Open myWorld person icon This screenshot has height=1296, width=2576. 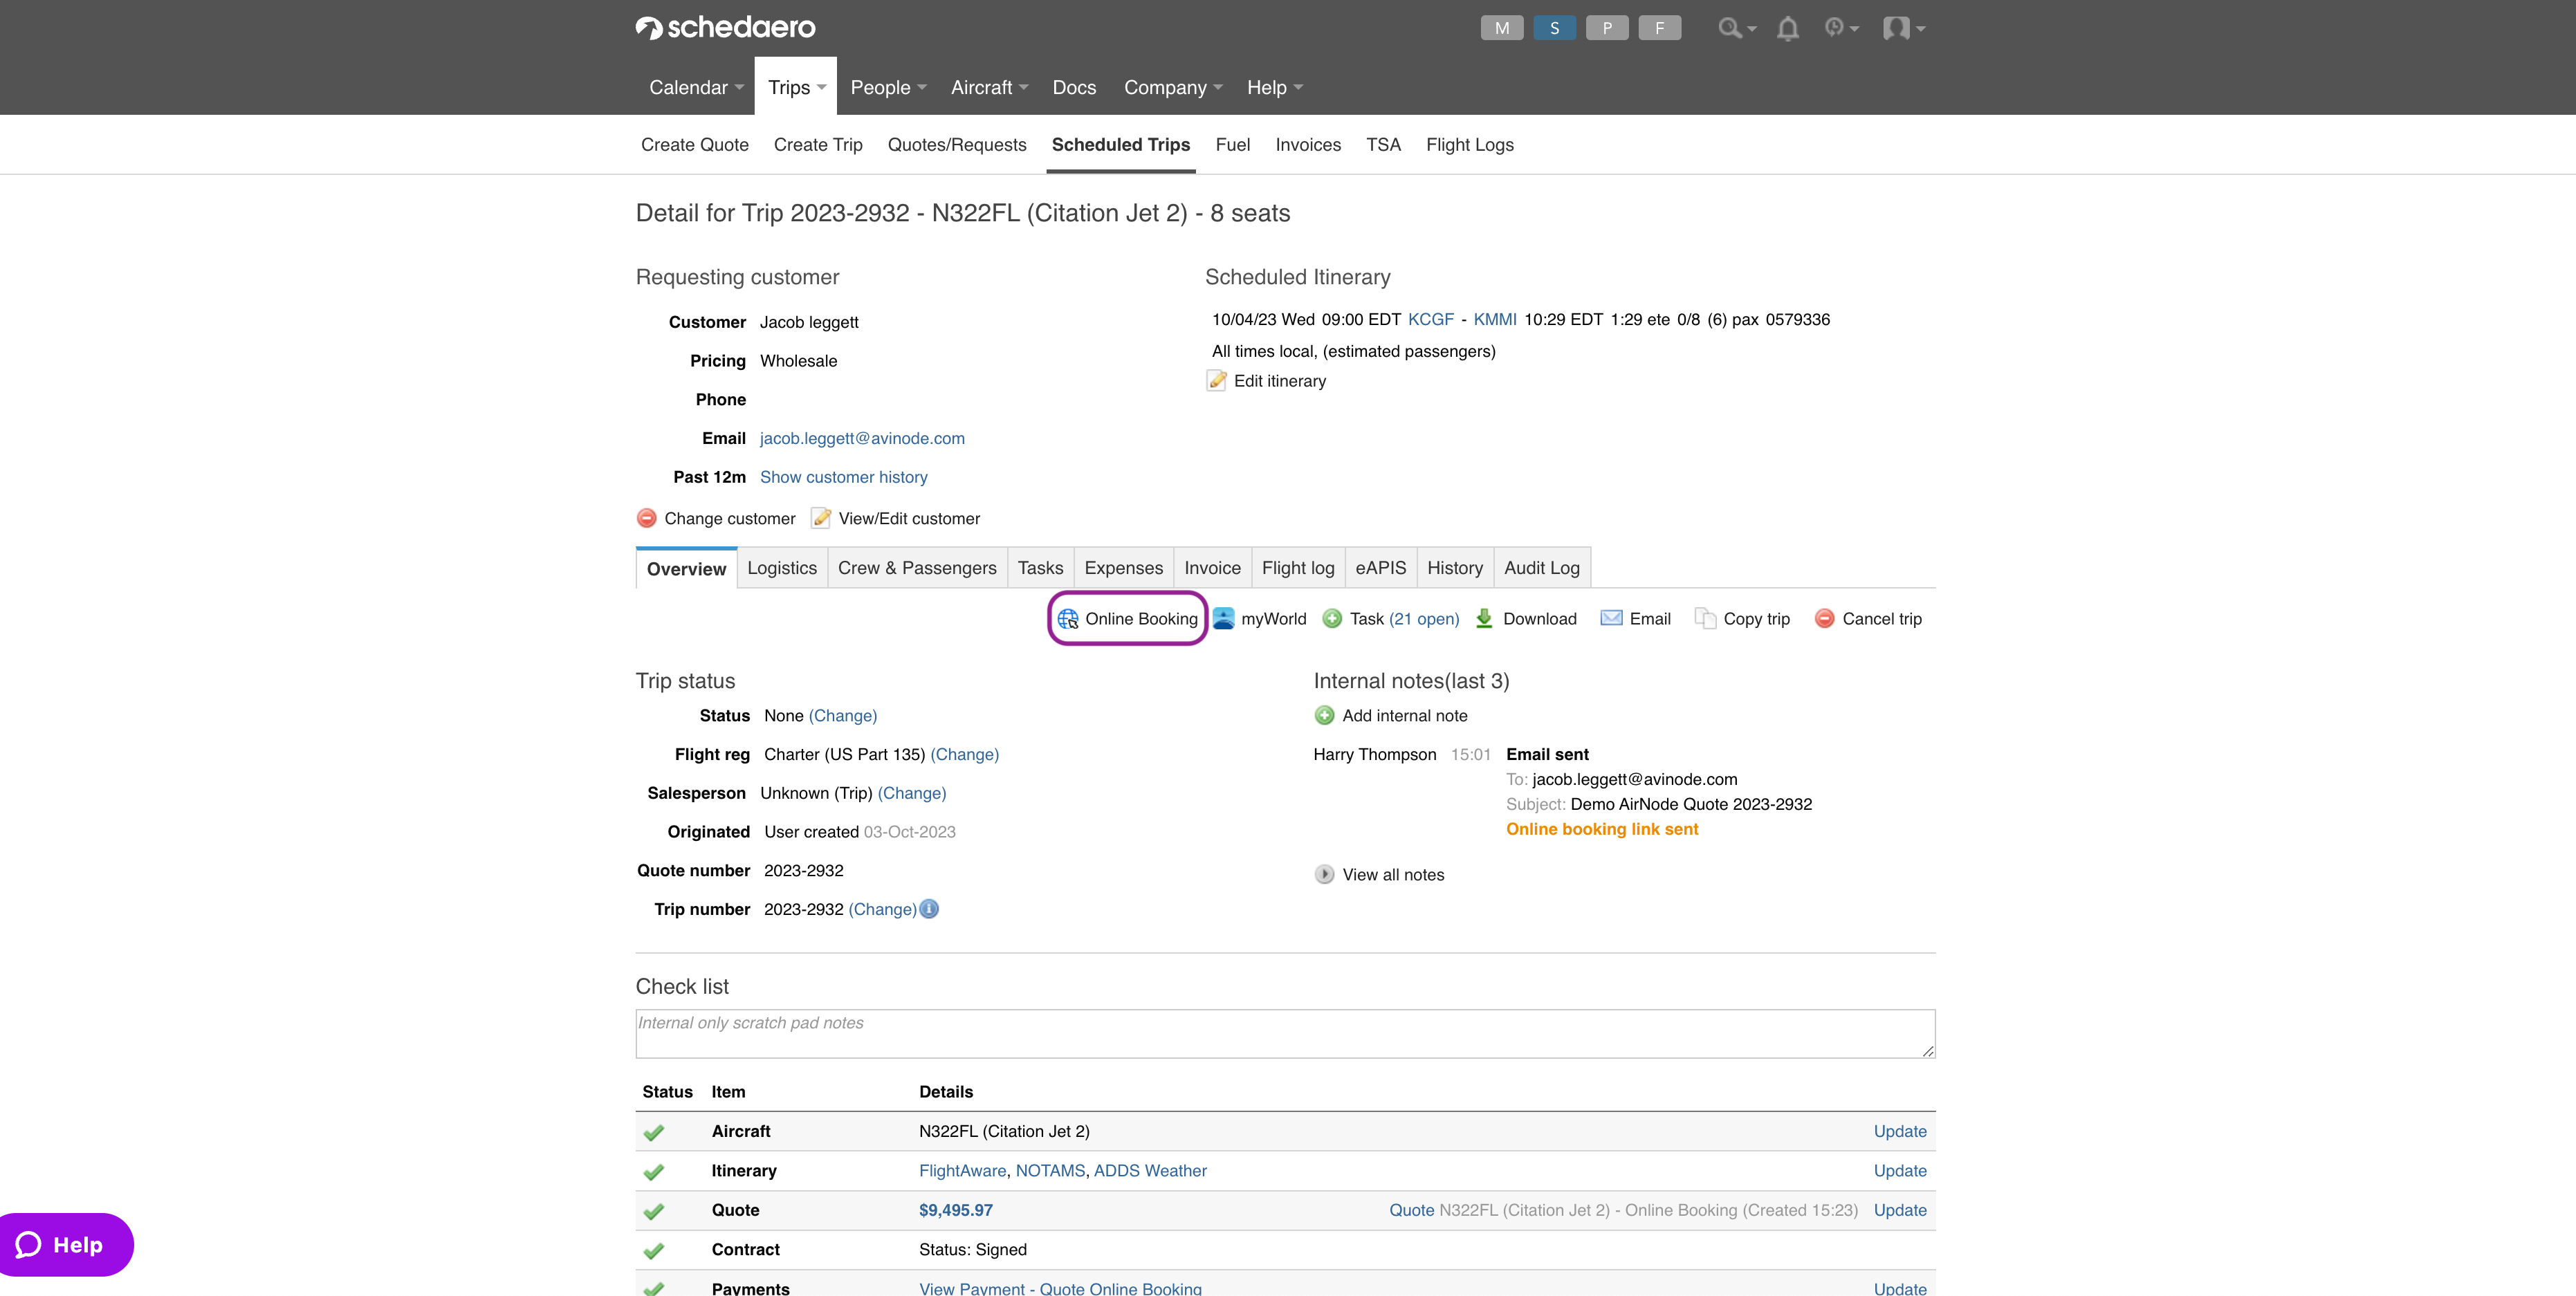[x=1223, y=619]
